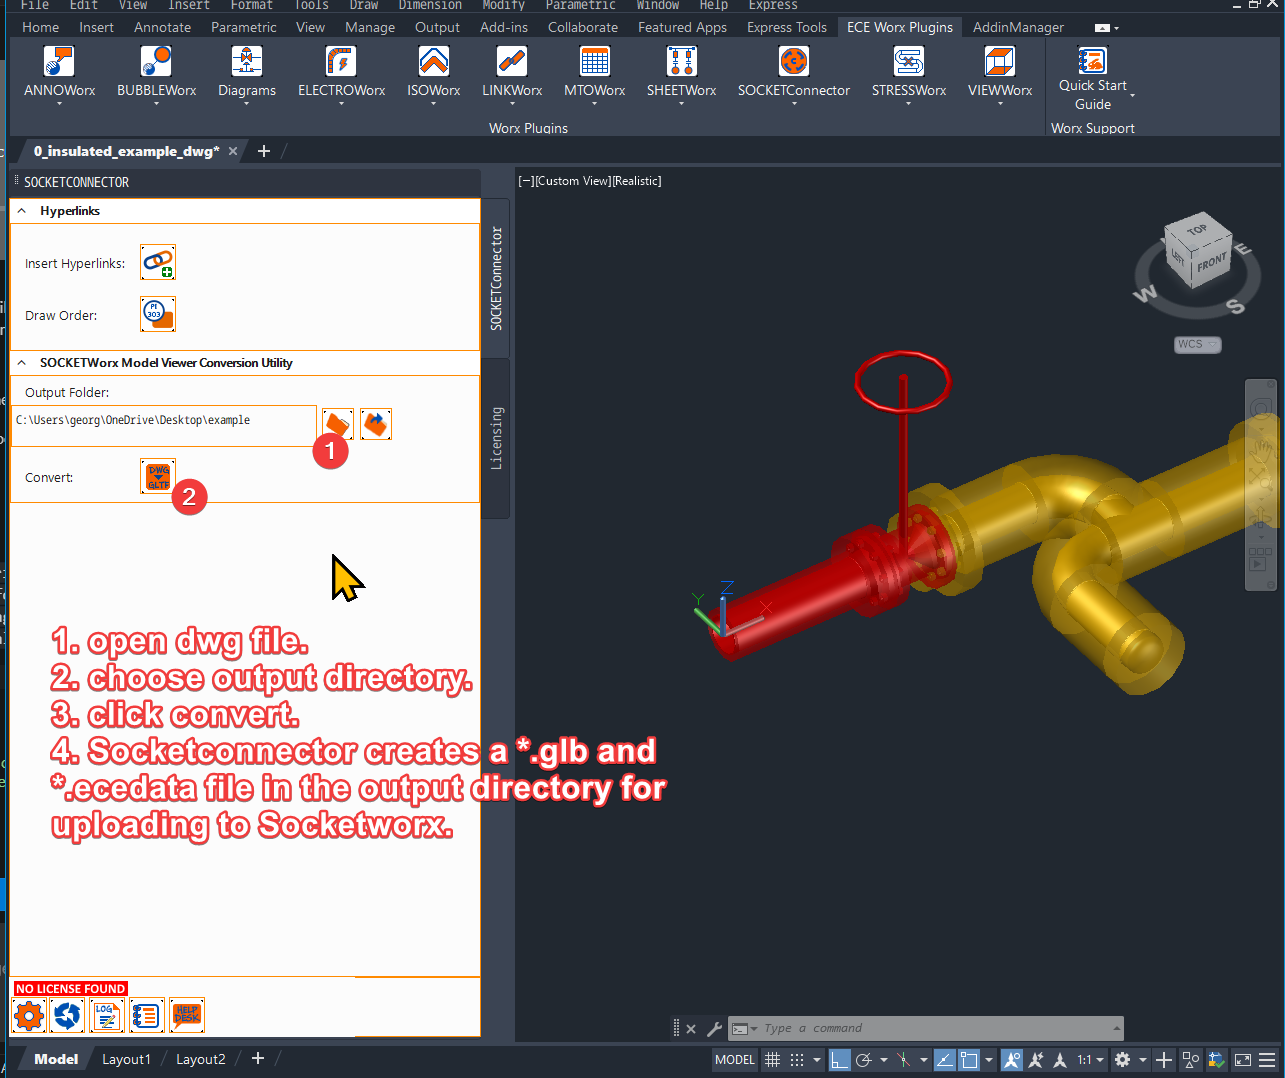The image size is (1285, 1078).
Task: Open the Custom View viewport menu
Action: point(572,181)
